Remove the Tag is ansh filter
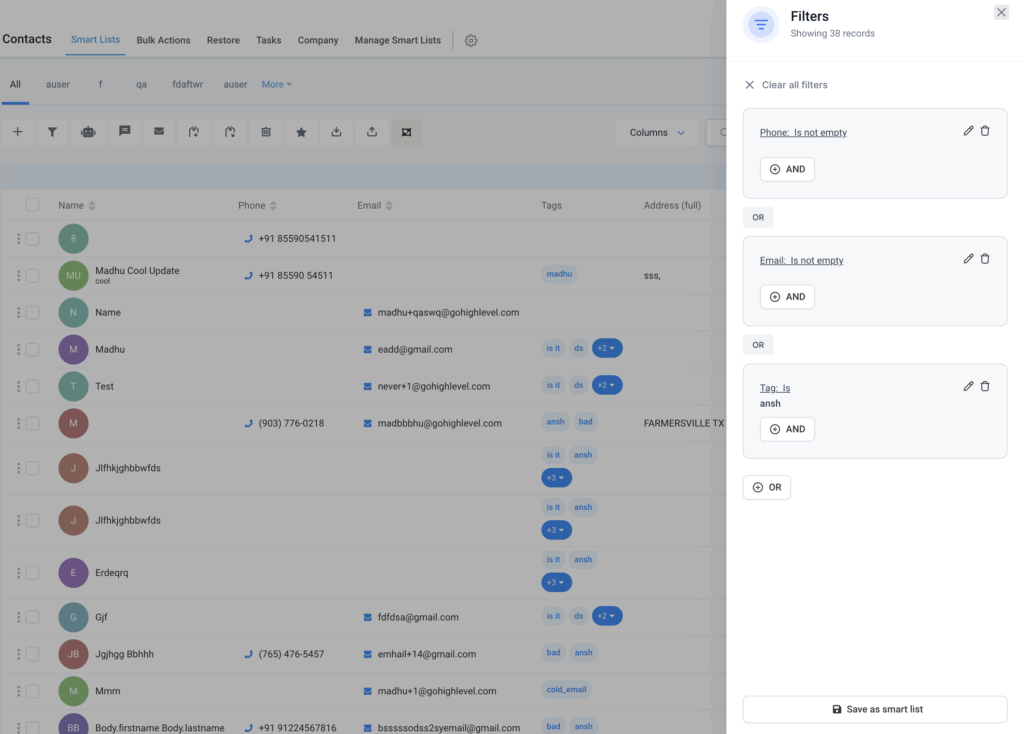The image size is (1024, 734). 985,386
